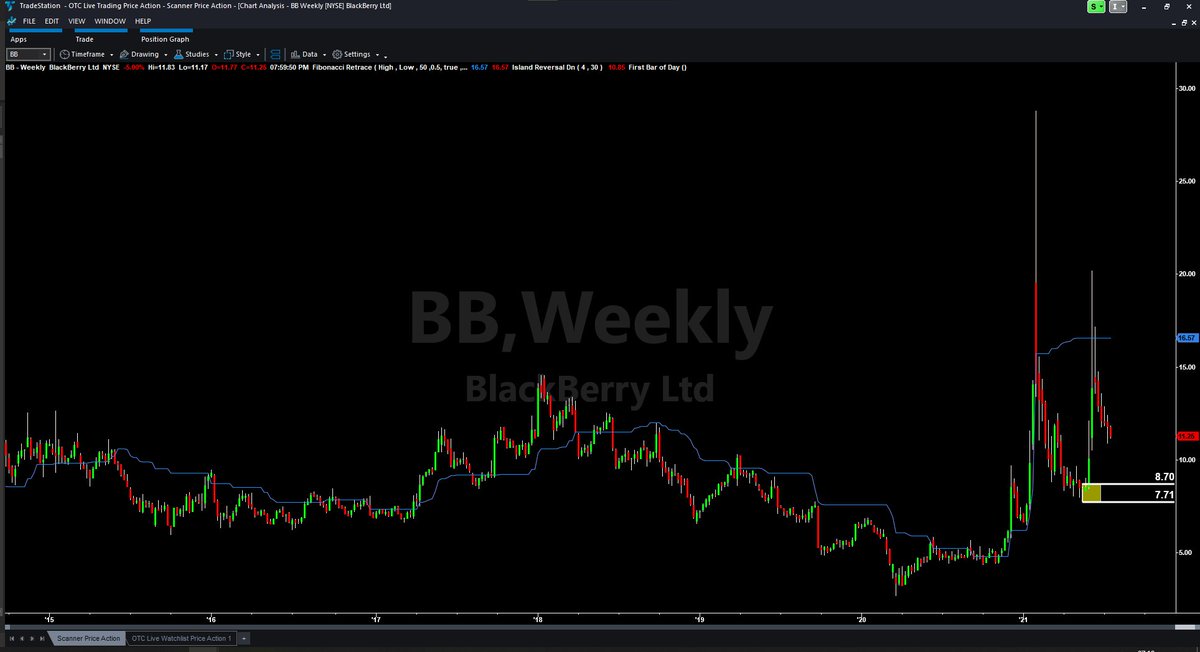
Task: Click the Studies label in toolbar
Action: pos(196,54)
